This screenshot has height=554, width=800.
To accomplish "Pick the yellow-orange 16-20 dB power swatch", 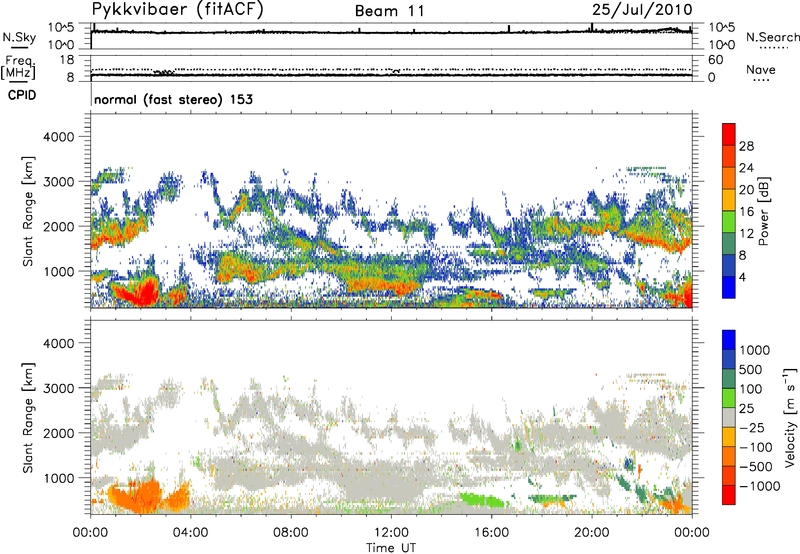I will tap(729, 200).
